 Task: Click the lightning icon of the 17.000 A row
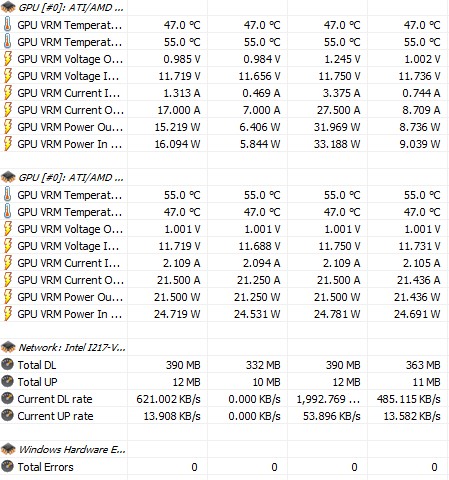(7, 110)
